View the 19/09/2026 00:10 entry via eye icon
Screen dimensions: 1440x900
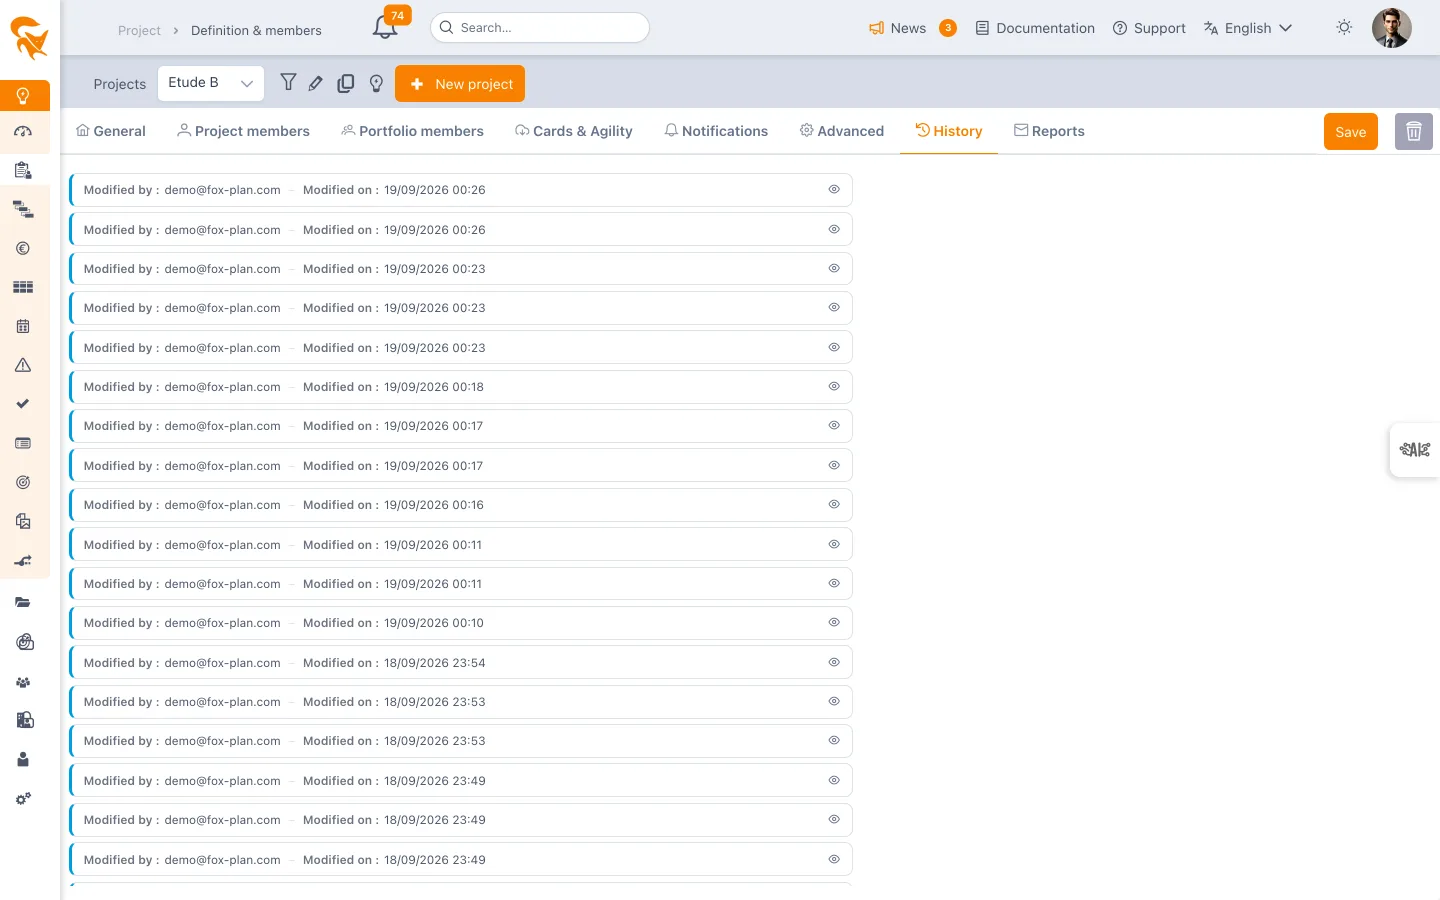pos(834,623)
